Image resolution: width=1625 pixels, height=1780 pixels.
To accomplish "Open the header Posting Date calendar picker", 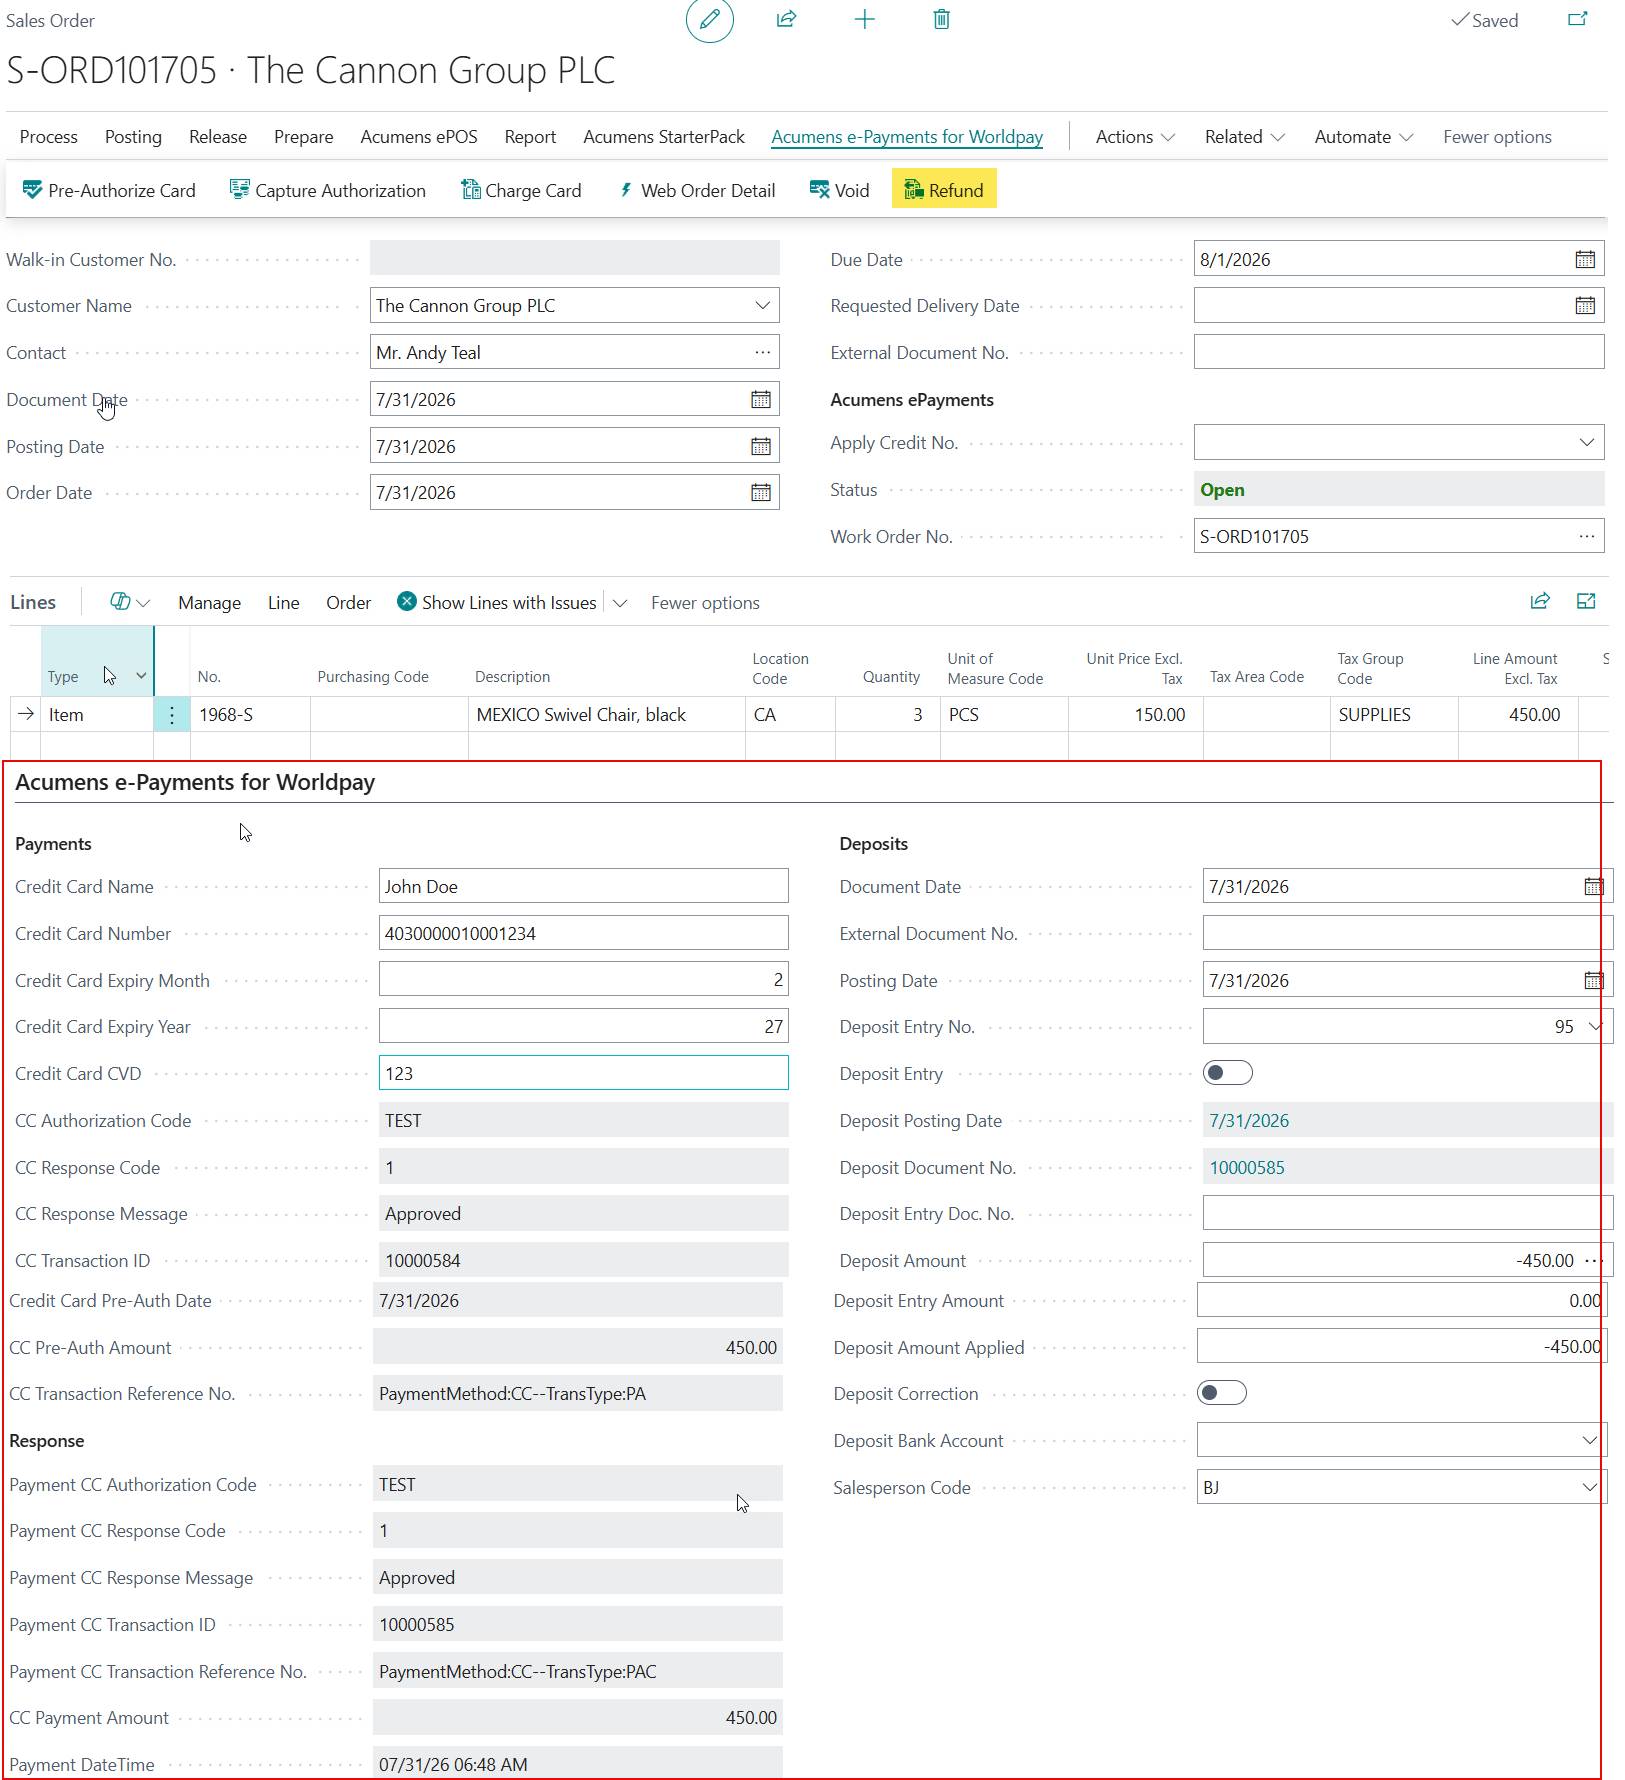I will 761,446.
